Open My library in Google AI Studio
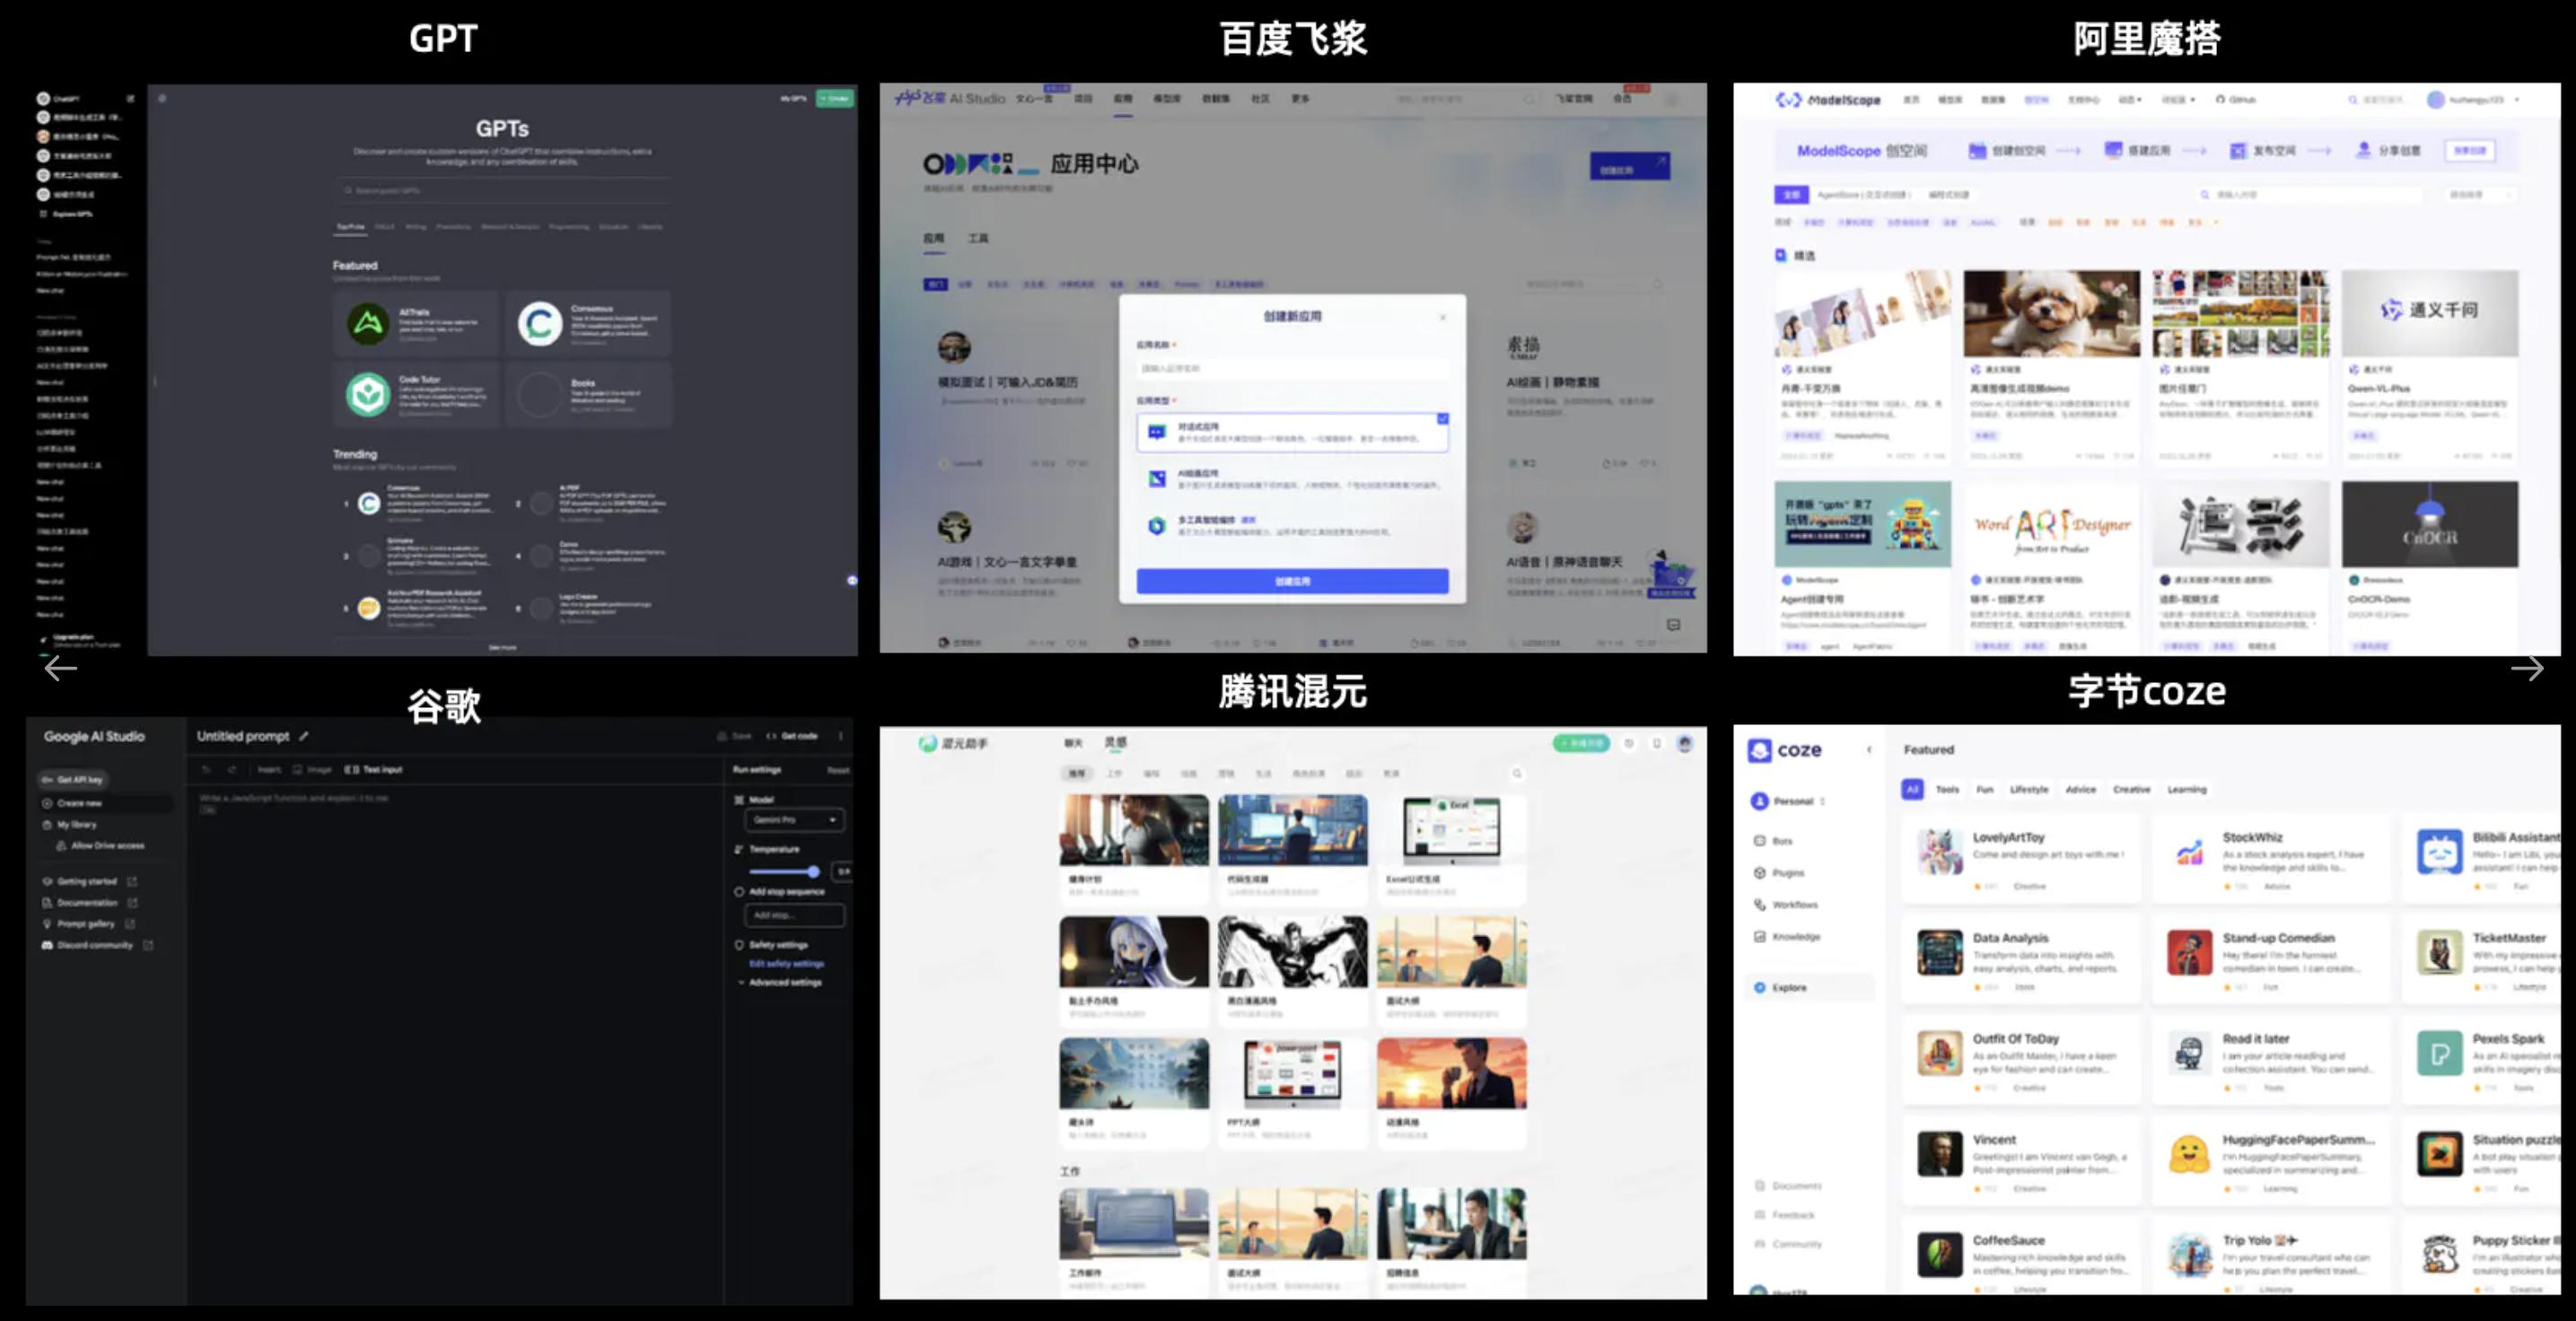The image size is (2576, 1321). (x=76, y=825)
